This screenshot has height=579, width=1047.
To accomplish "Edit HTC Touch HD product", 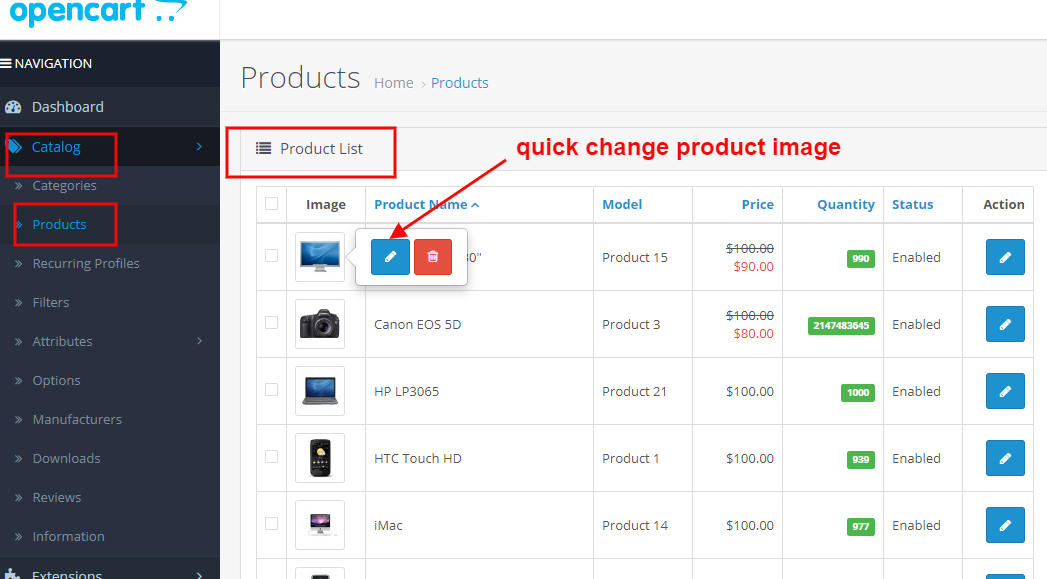I will coord(1005,458).
